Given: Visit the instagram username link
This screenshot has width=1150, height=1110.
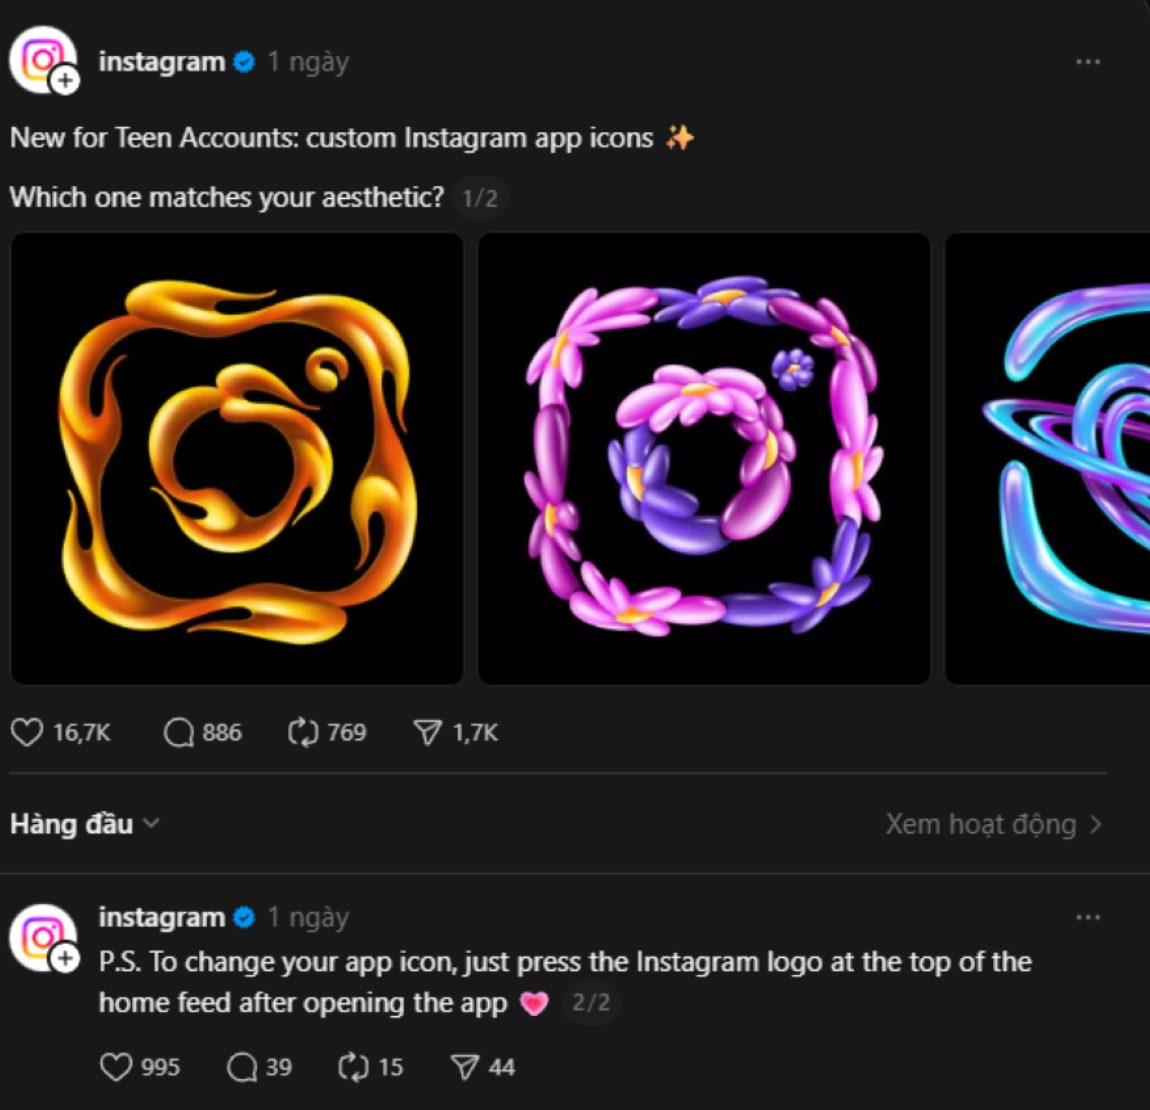Looking at the screenshot, I should pos(160,61).
